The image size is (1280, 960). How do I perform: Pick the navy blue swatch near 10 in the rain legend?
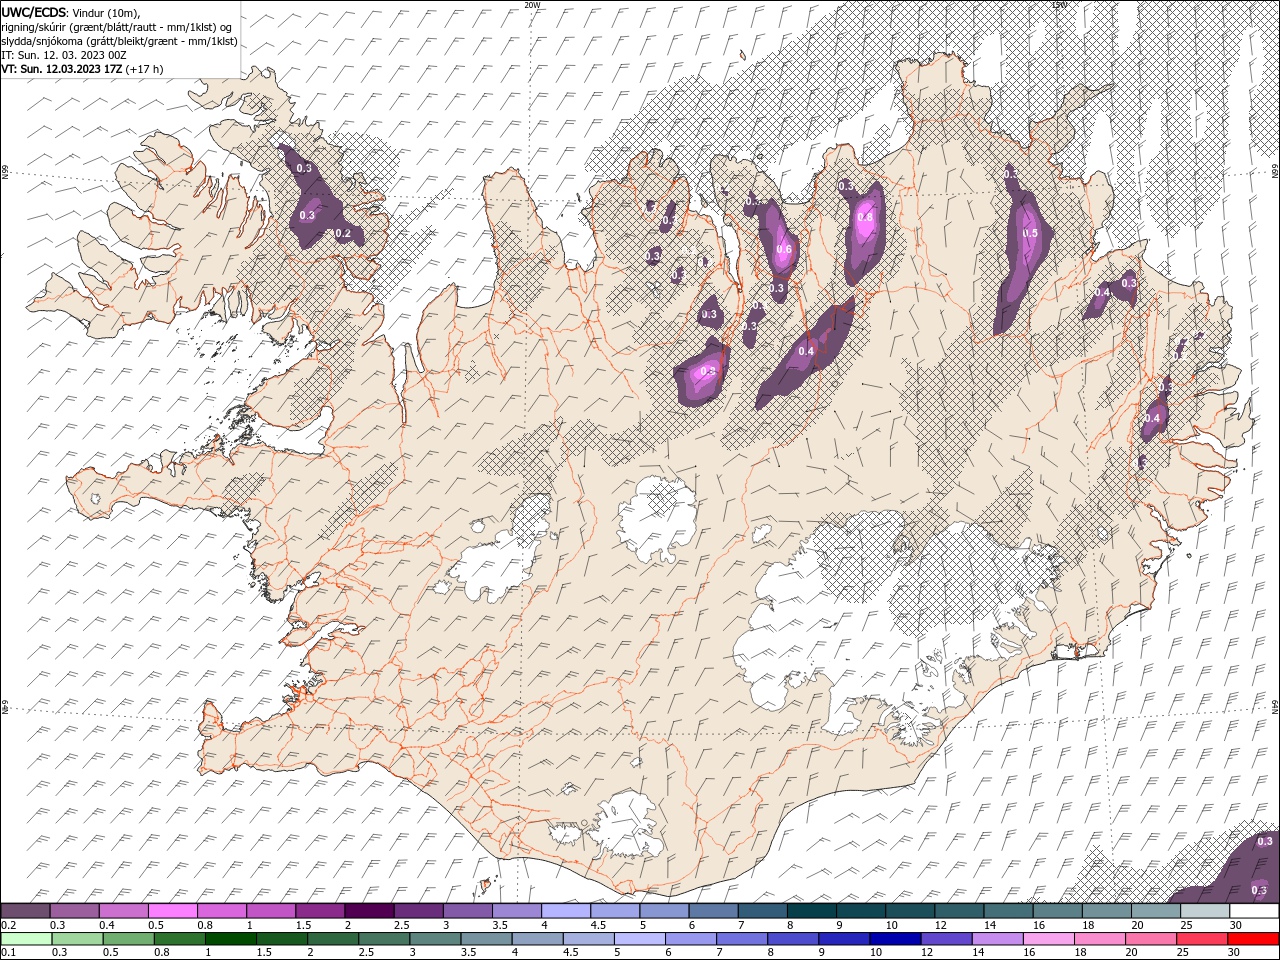click(895, 939)
